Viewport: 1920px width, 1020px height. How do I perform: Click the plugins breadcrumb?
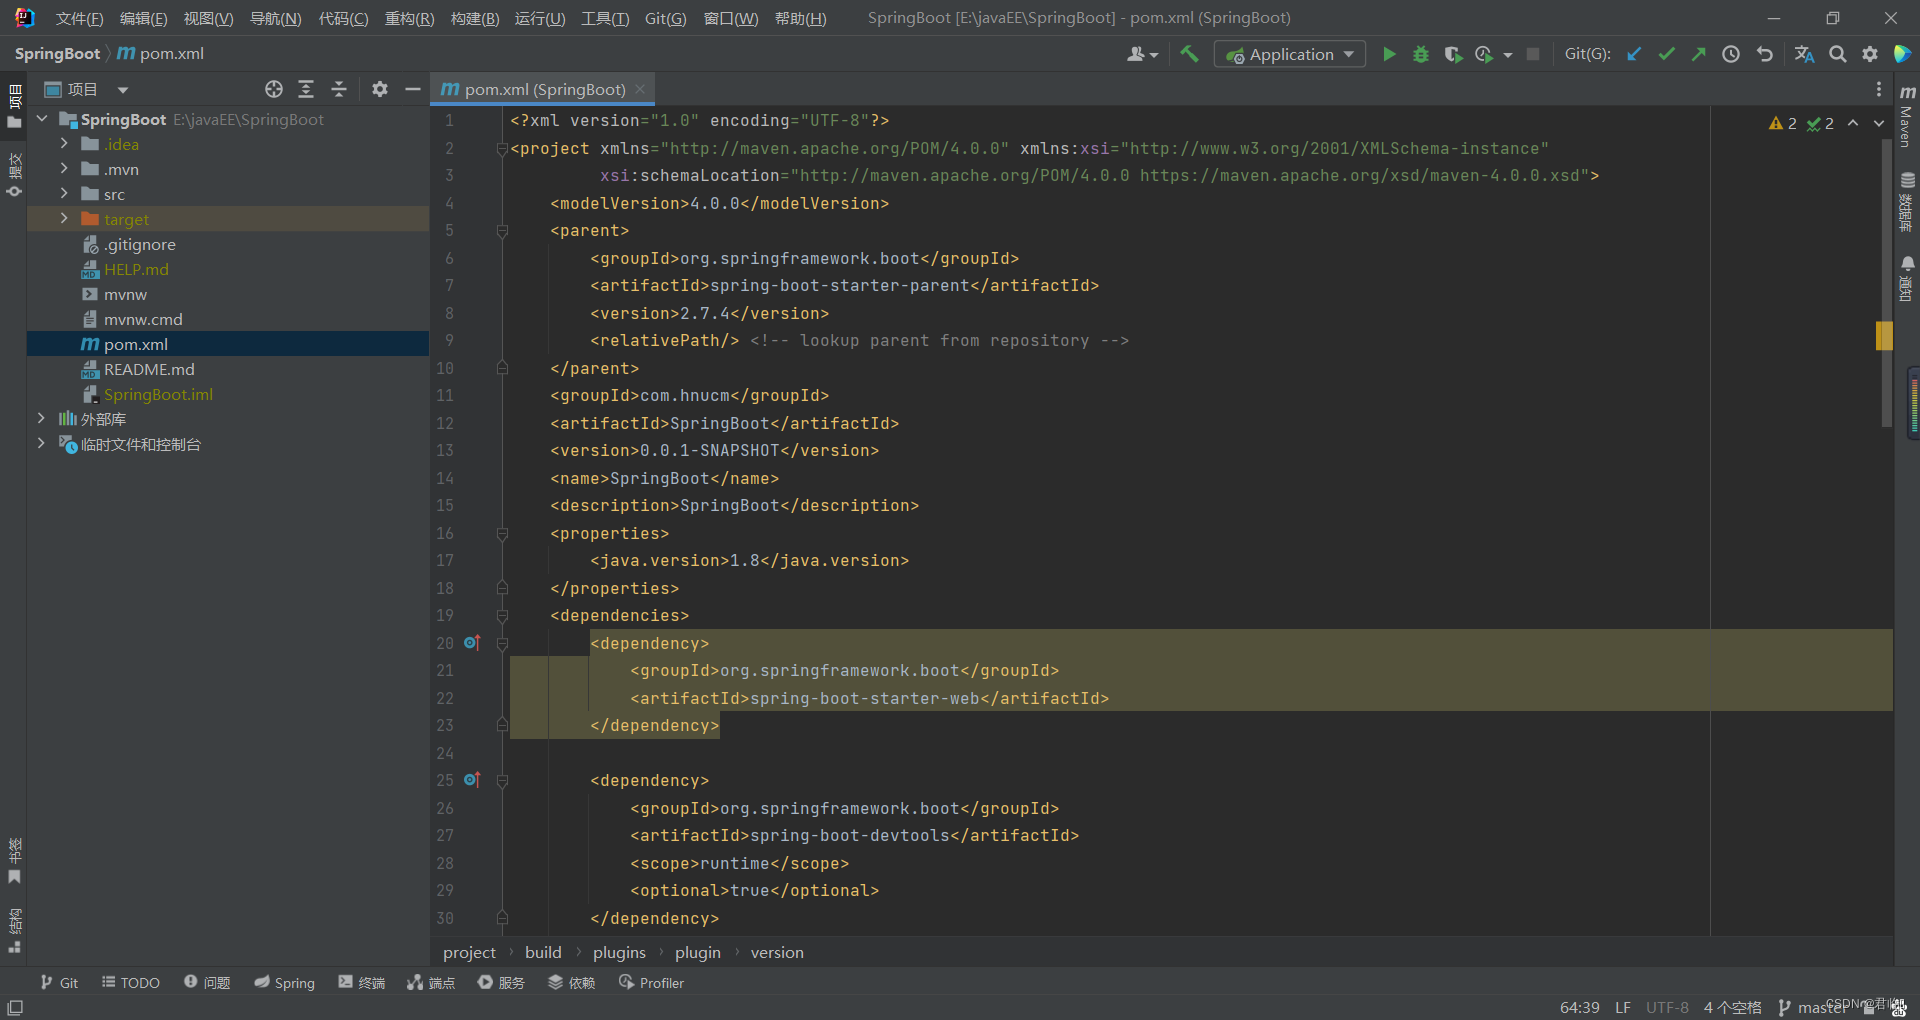pos(619,952)
